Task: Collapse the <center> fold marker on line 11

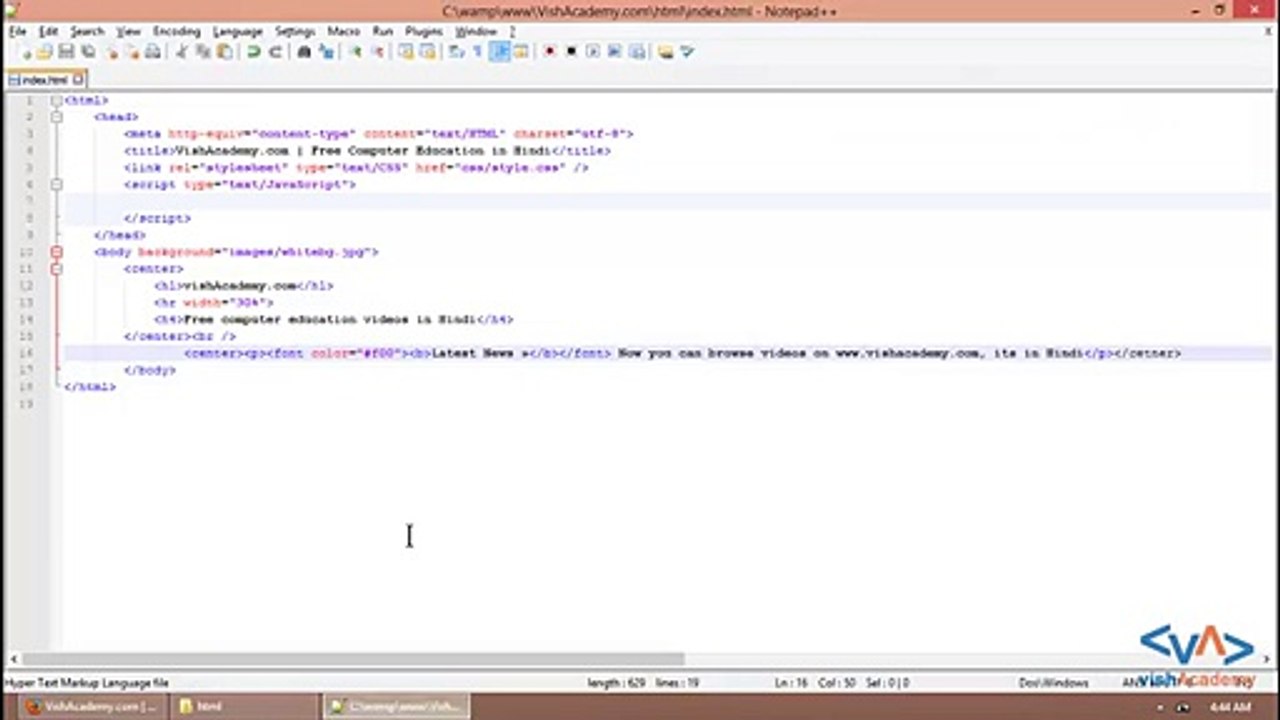Action: point(56,269)
